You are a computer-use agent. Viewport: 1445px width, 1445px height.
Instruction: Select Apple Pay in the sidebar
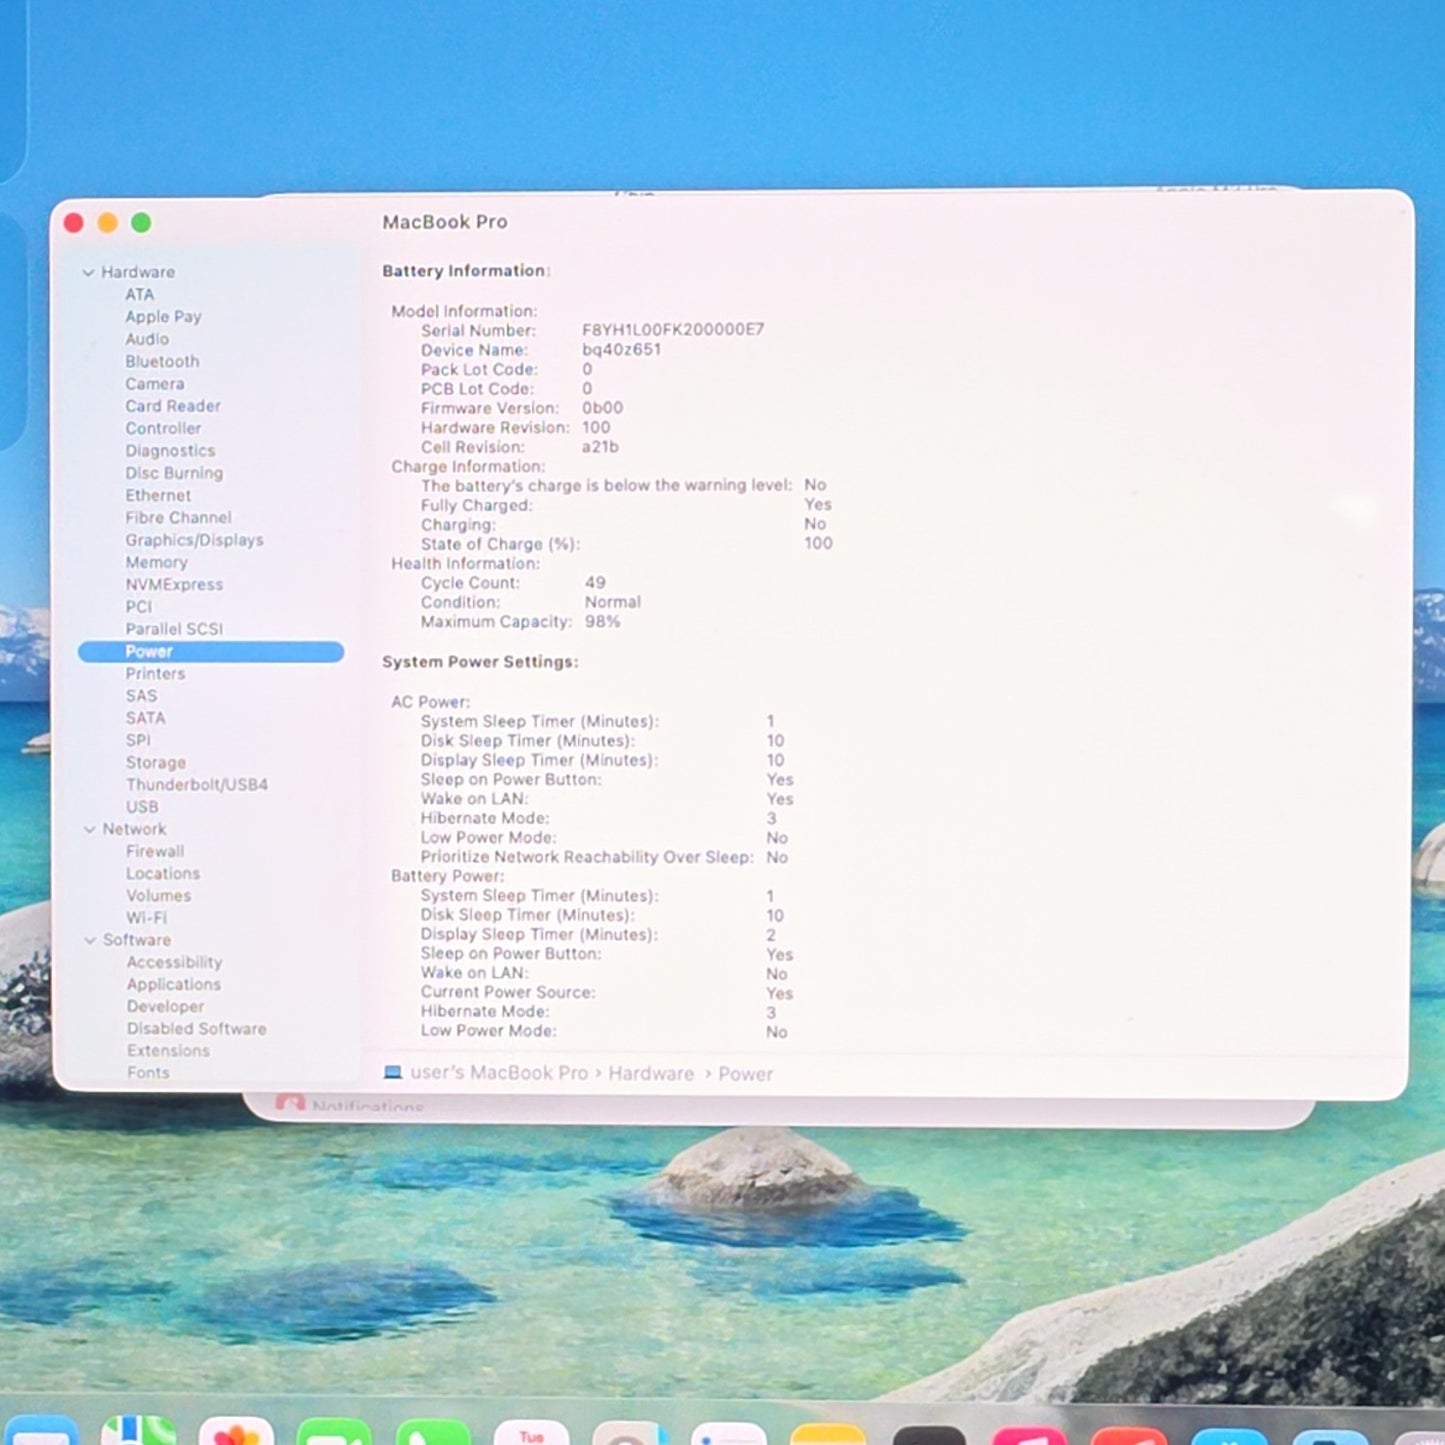pos(163,317)
